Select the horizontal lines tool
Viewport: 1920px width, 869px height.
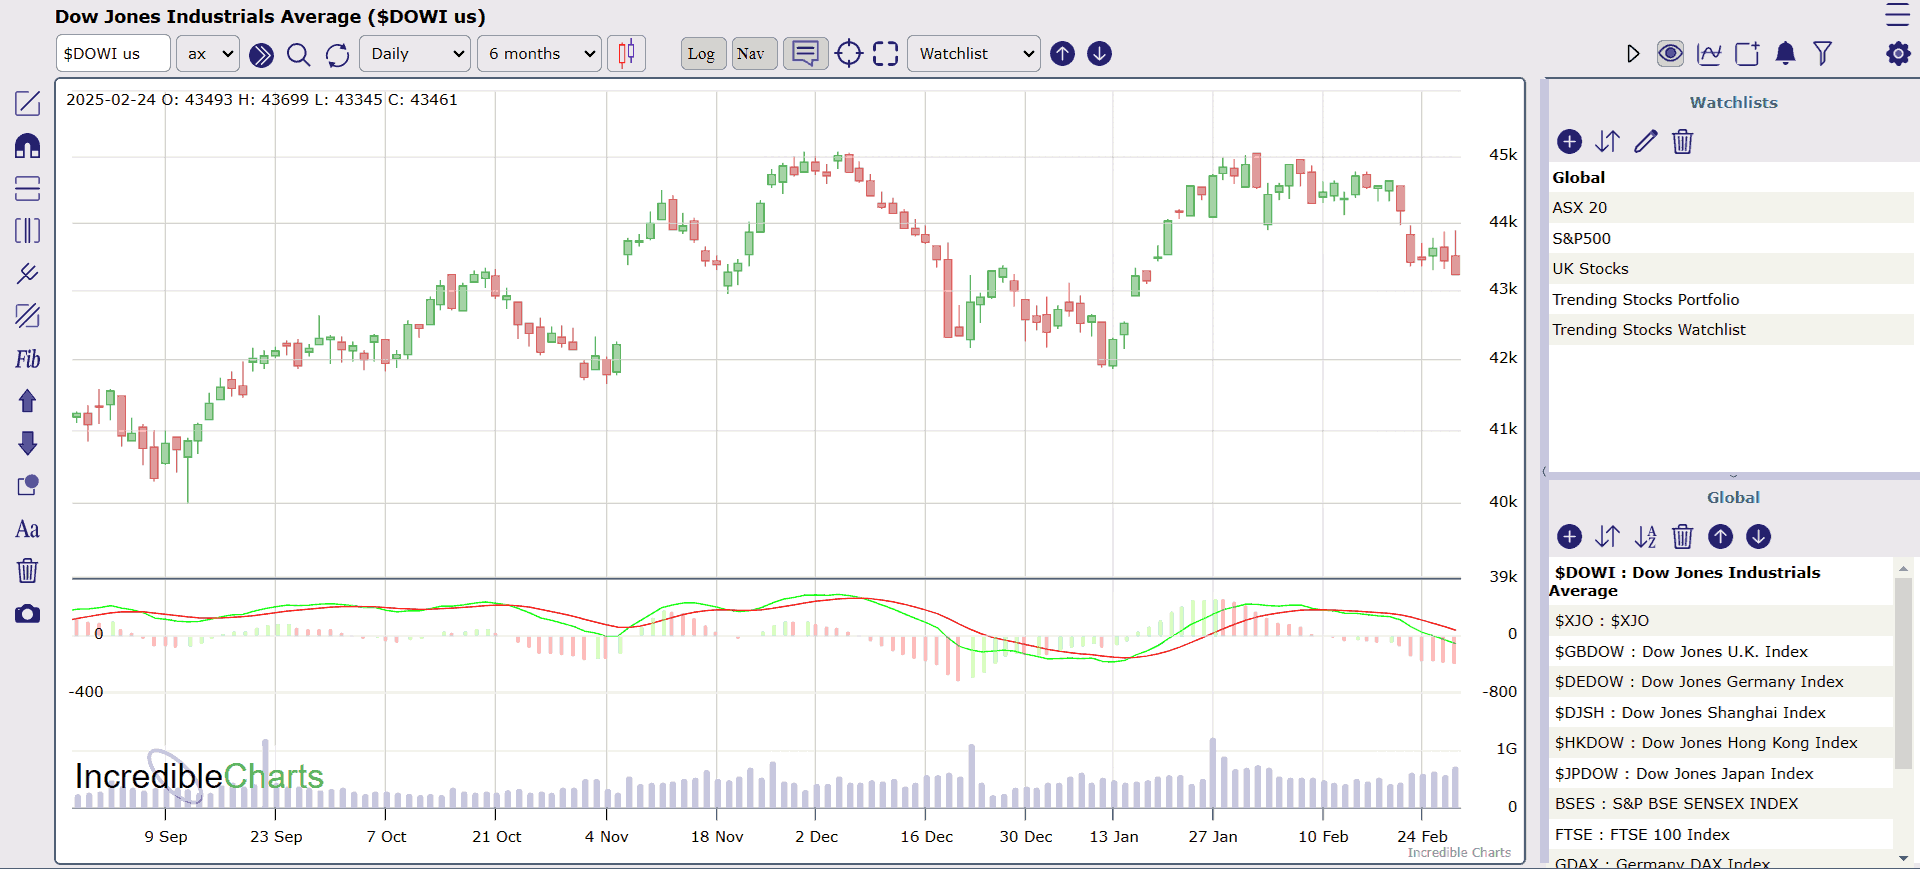point(28,188)
